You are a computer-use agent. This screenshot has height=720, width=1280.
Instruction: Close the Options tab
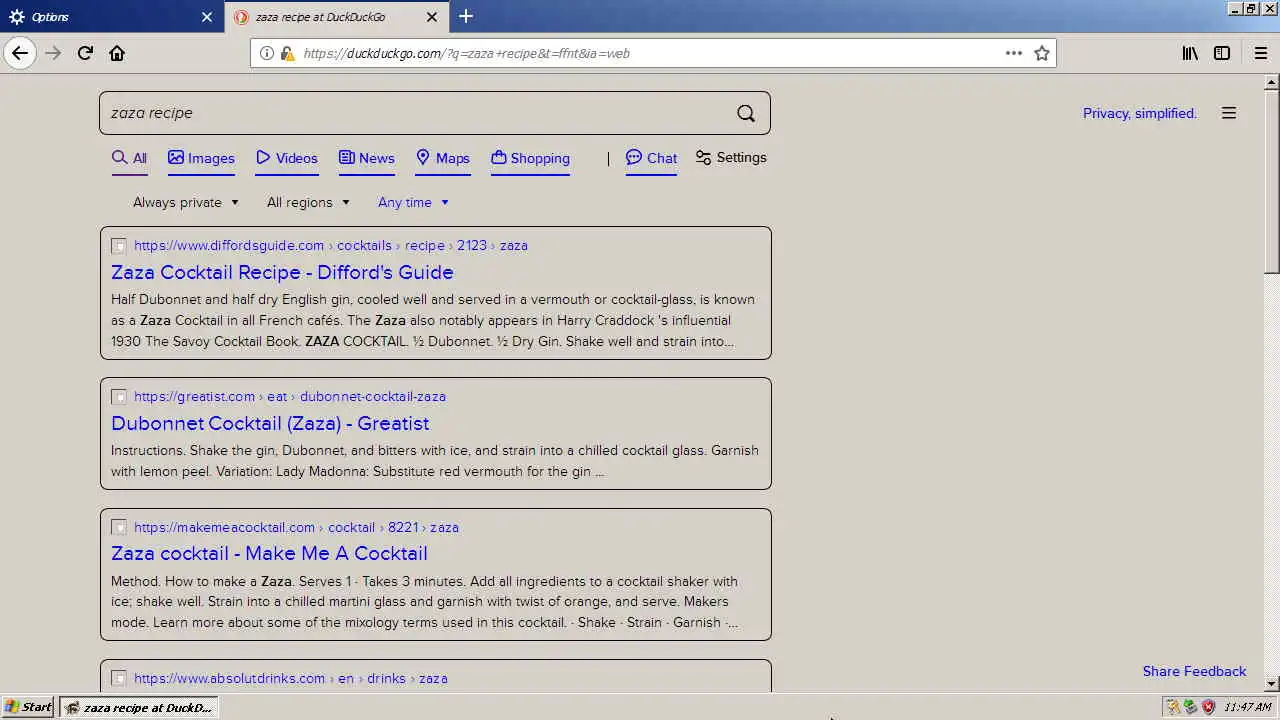[x=207, y=17]
